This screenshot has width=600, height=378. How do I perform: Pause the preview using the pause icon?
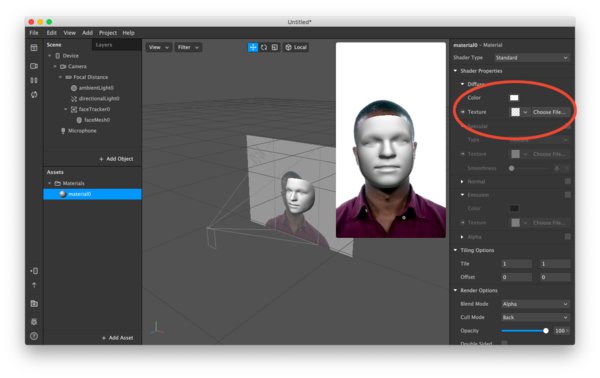click(x=34, y=80)
